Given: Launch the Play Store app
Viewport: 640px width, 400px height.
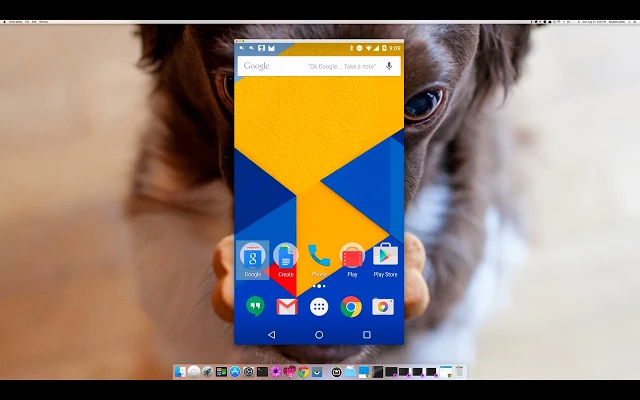Looking at the screenshot, I should coord(385,260).
